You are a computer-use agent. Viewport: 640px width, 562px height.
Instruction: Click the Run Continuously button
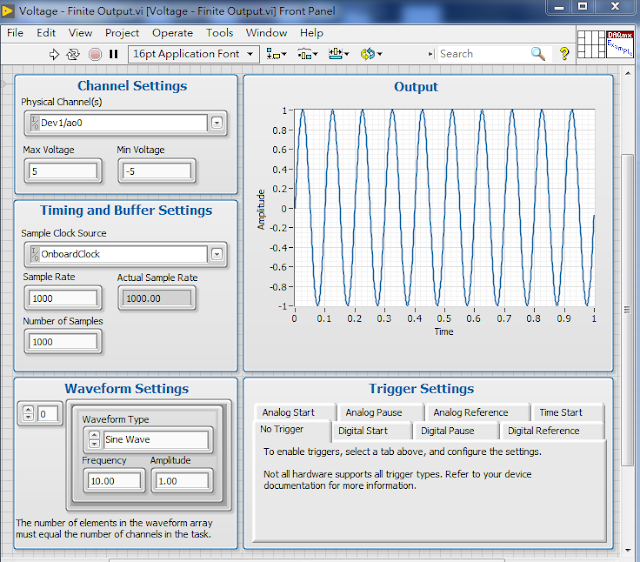[73, 54]
